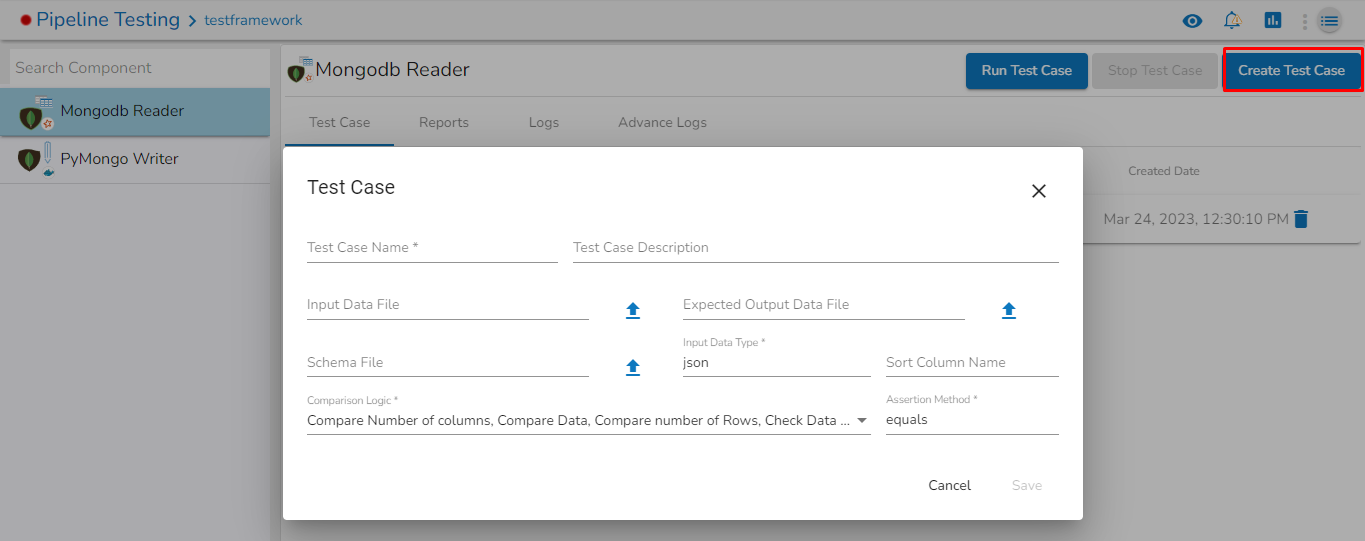The image size is (1365, 541).
Task: Click the Search Component box
Action: click(139, 68)
